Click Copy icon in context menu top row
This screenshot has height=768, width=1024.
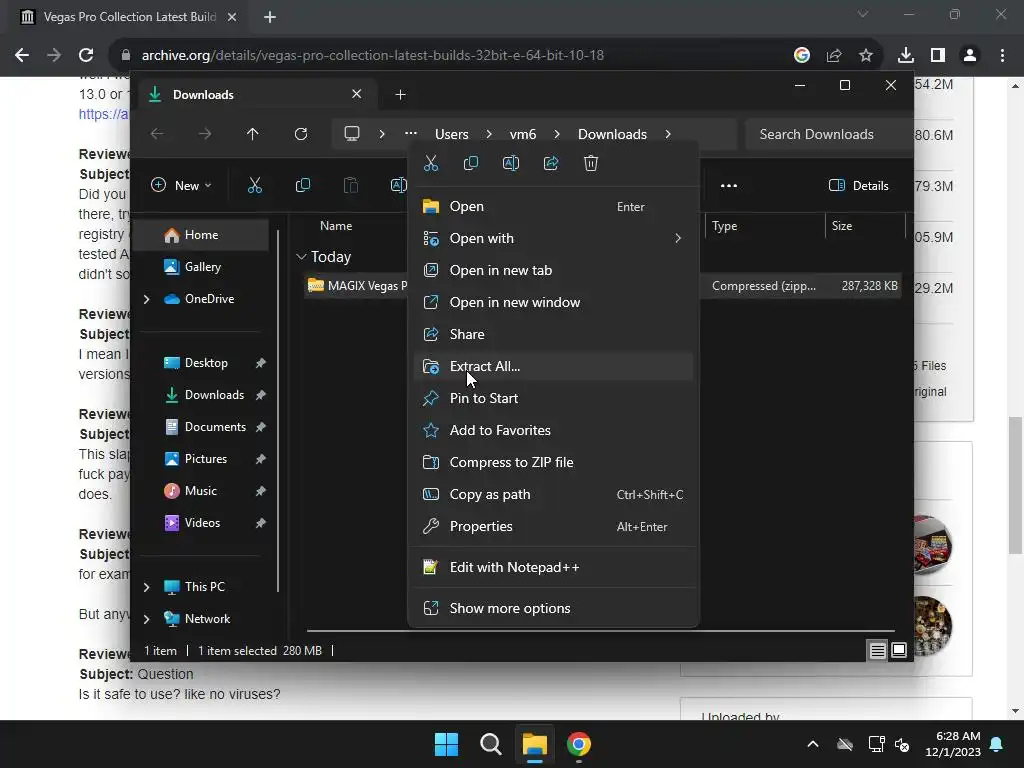click(x=471, y=163)
